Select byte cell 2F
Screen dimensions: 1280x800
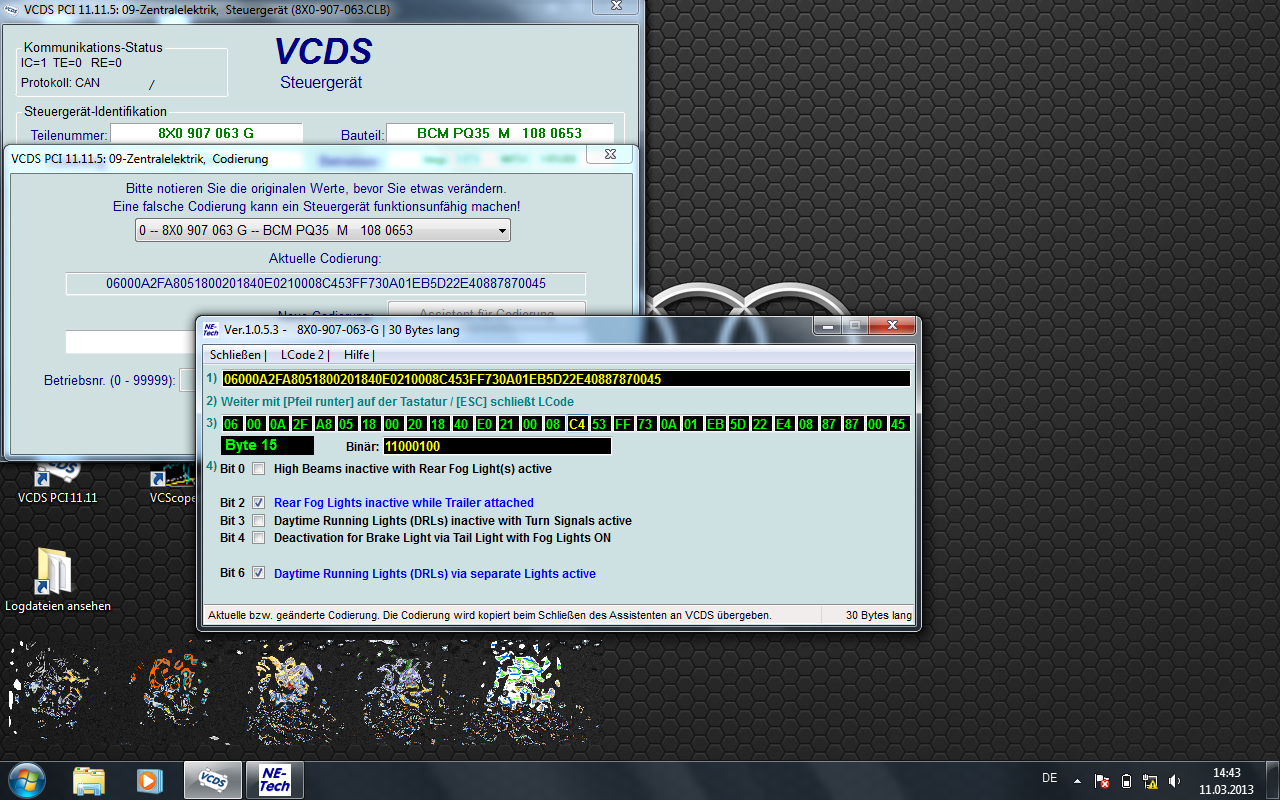(x=301, y=424)
